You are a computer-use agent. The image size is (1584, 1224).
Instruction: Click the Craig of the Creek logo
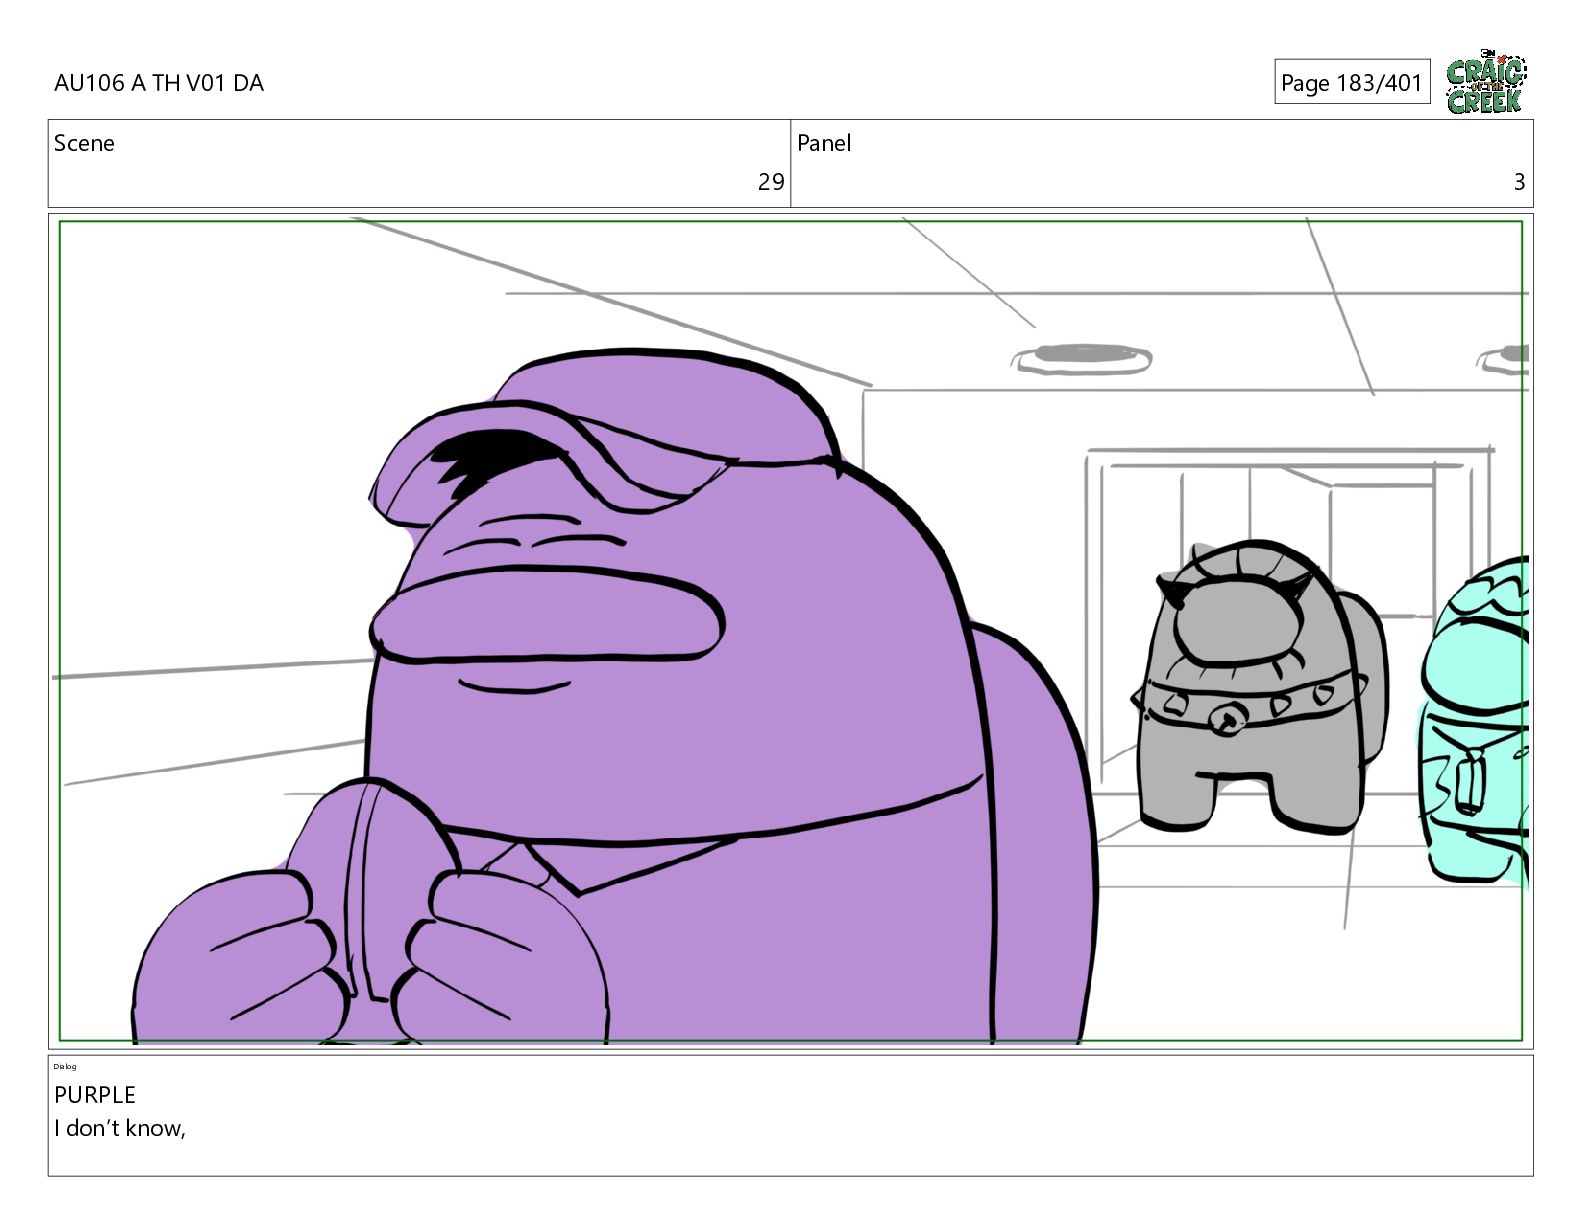click(1486, 82)
